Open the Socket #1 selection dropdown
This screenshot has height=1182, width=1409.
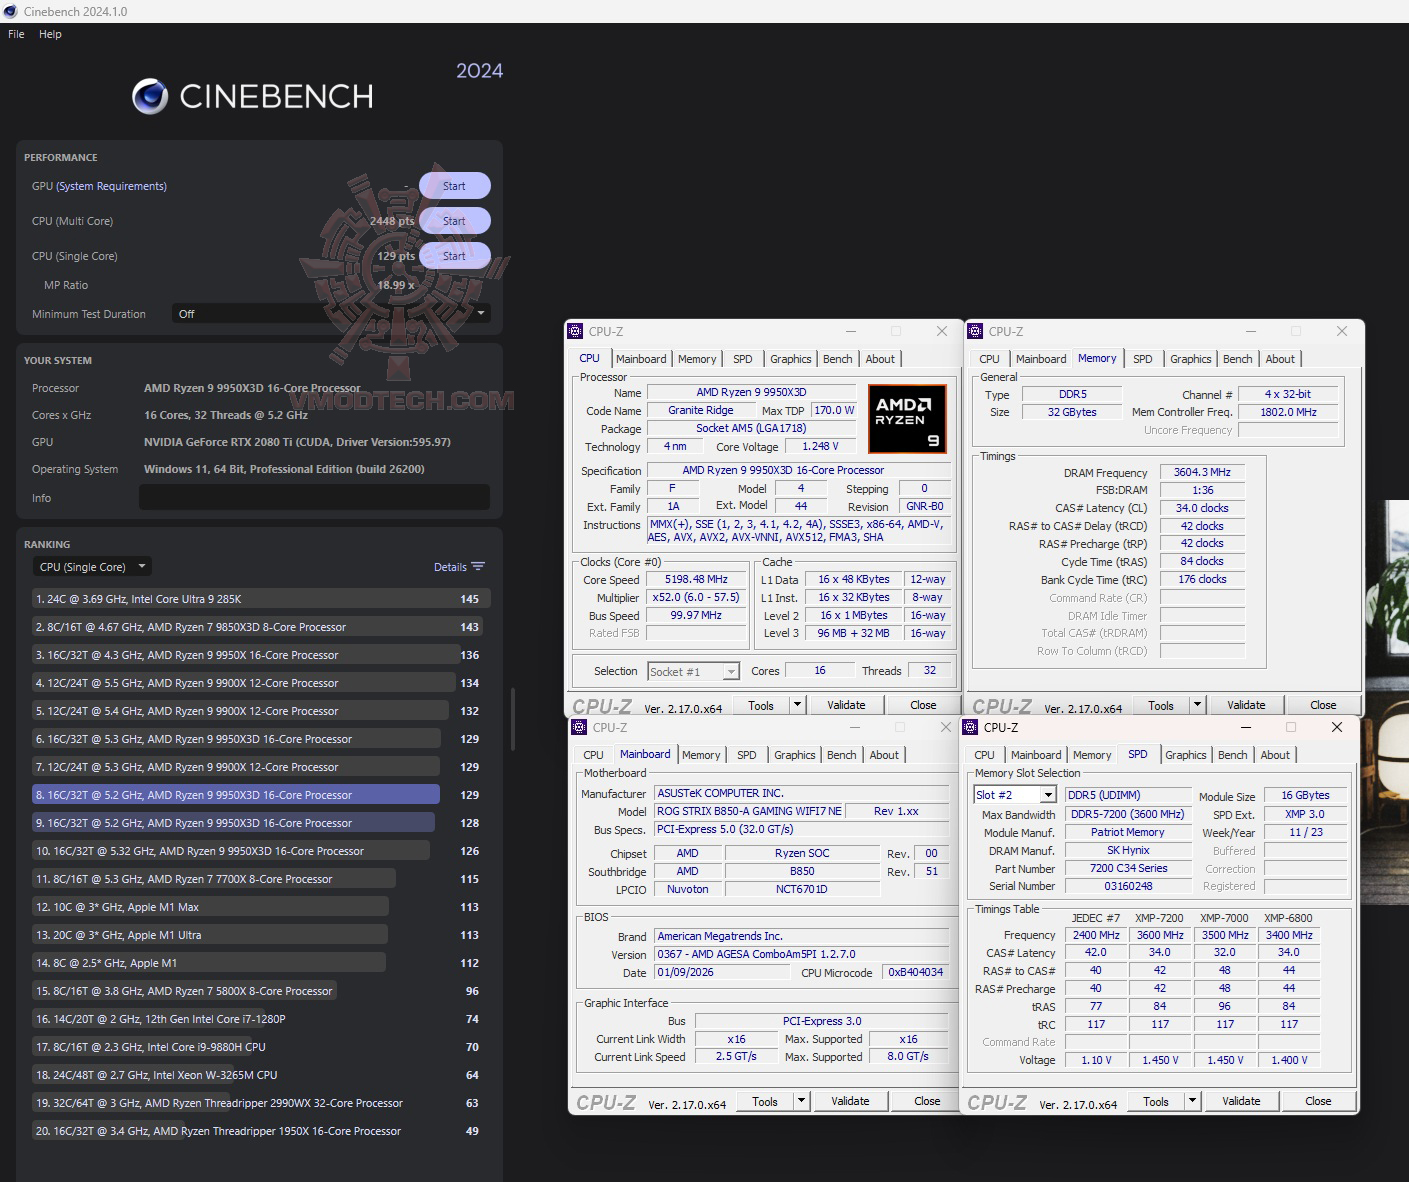693,672
